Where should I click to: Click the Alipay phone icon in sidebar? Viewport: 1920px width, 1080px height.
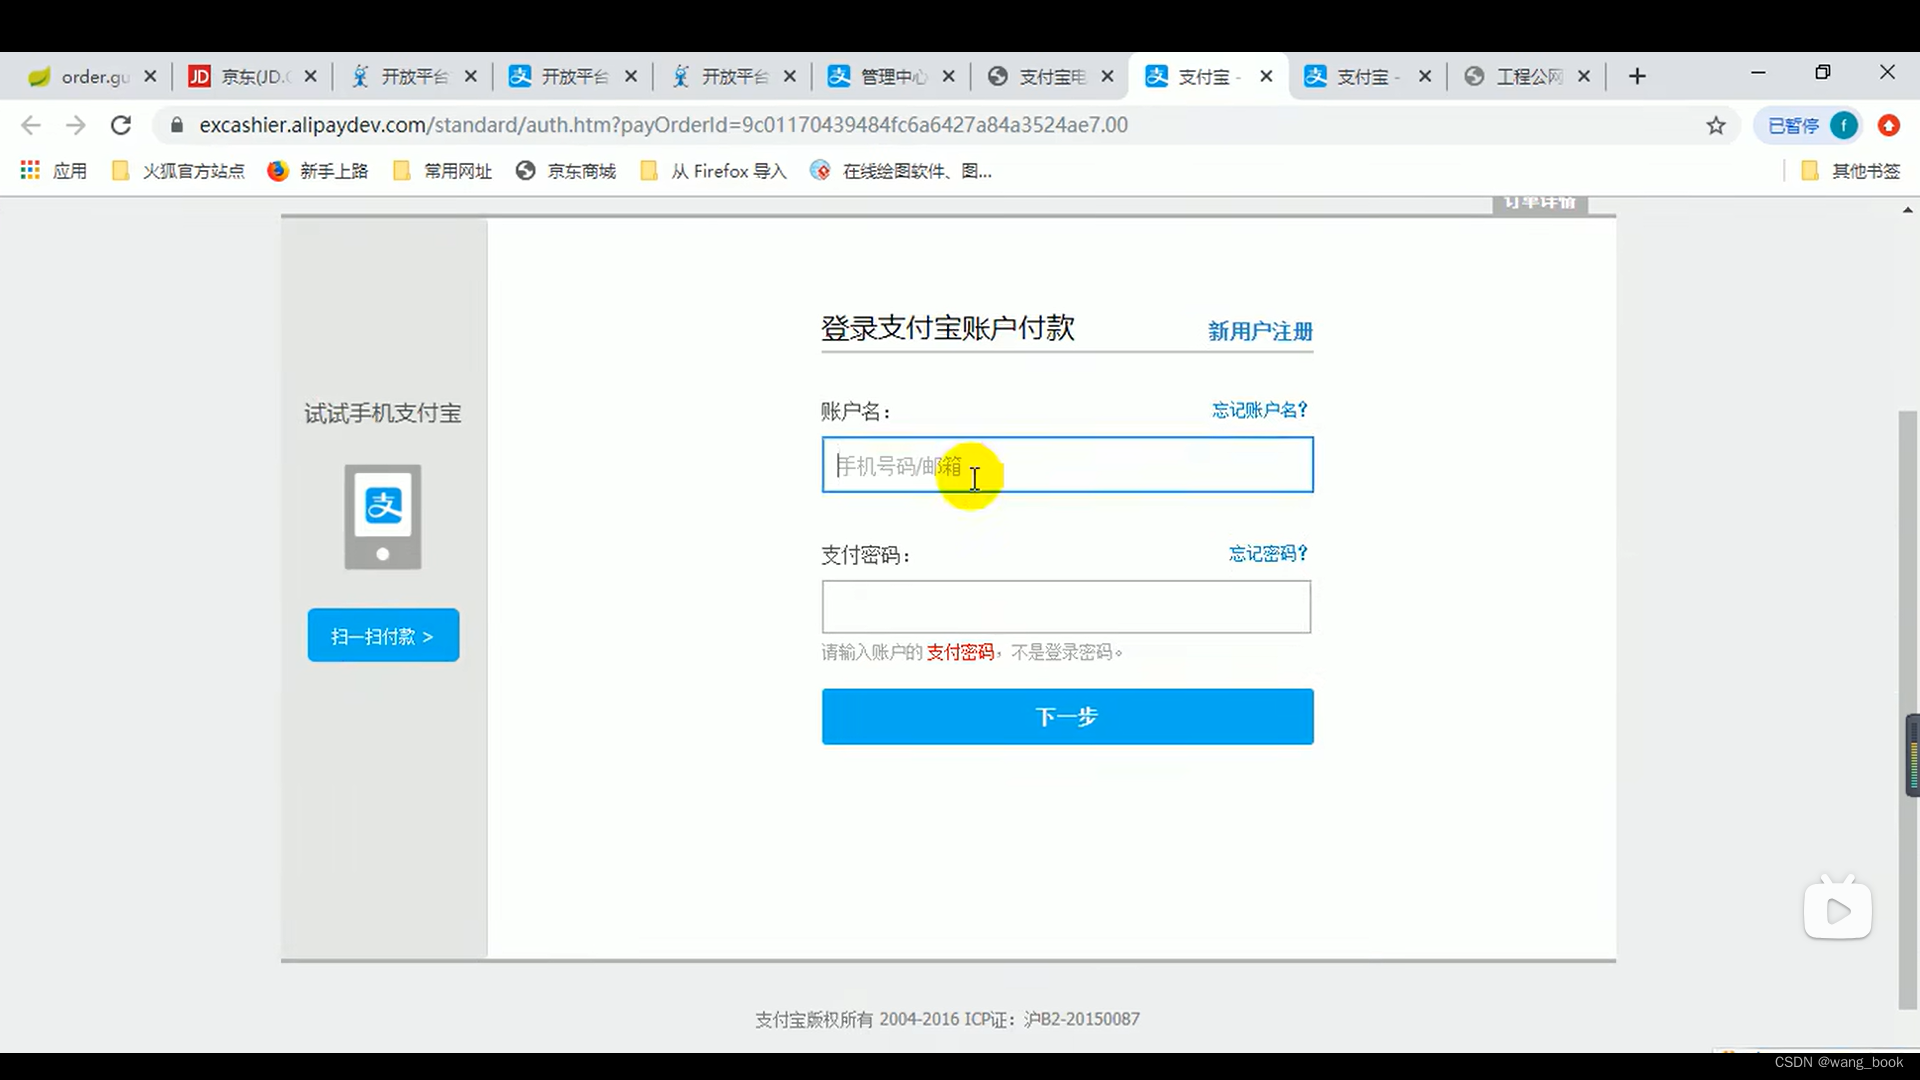click(383, 517)
